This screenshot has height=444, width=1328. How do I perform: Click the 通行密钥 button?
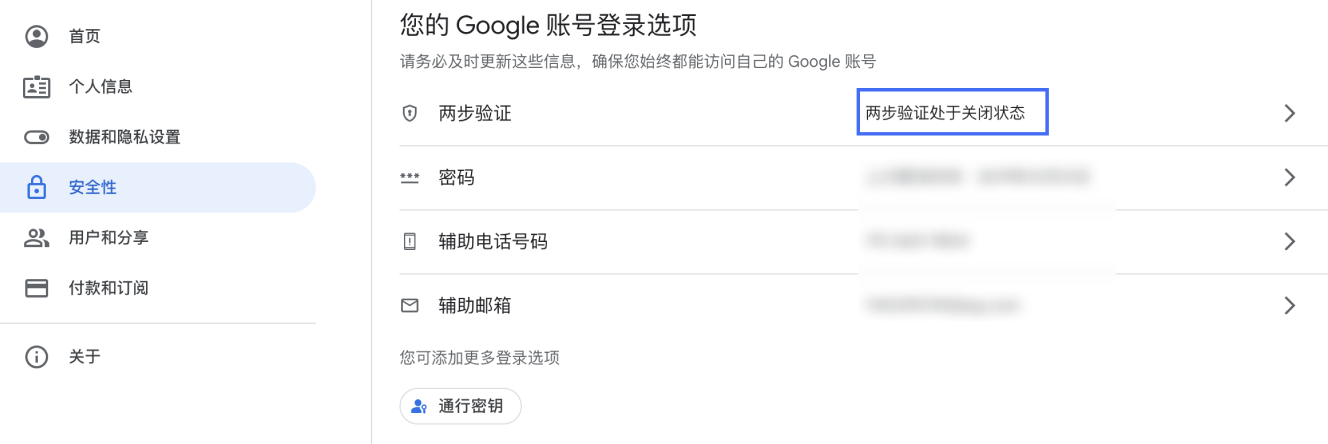click(x=460, y=407)
